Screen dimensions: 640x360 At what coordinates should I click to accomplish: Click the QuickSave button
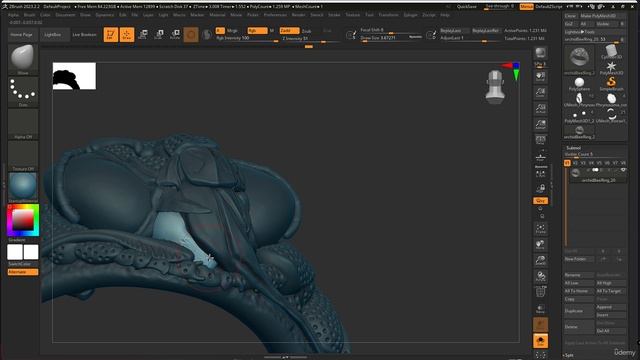pos(468,7)
